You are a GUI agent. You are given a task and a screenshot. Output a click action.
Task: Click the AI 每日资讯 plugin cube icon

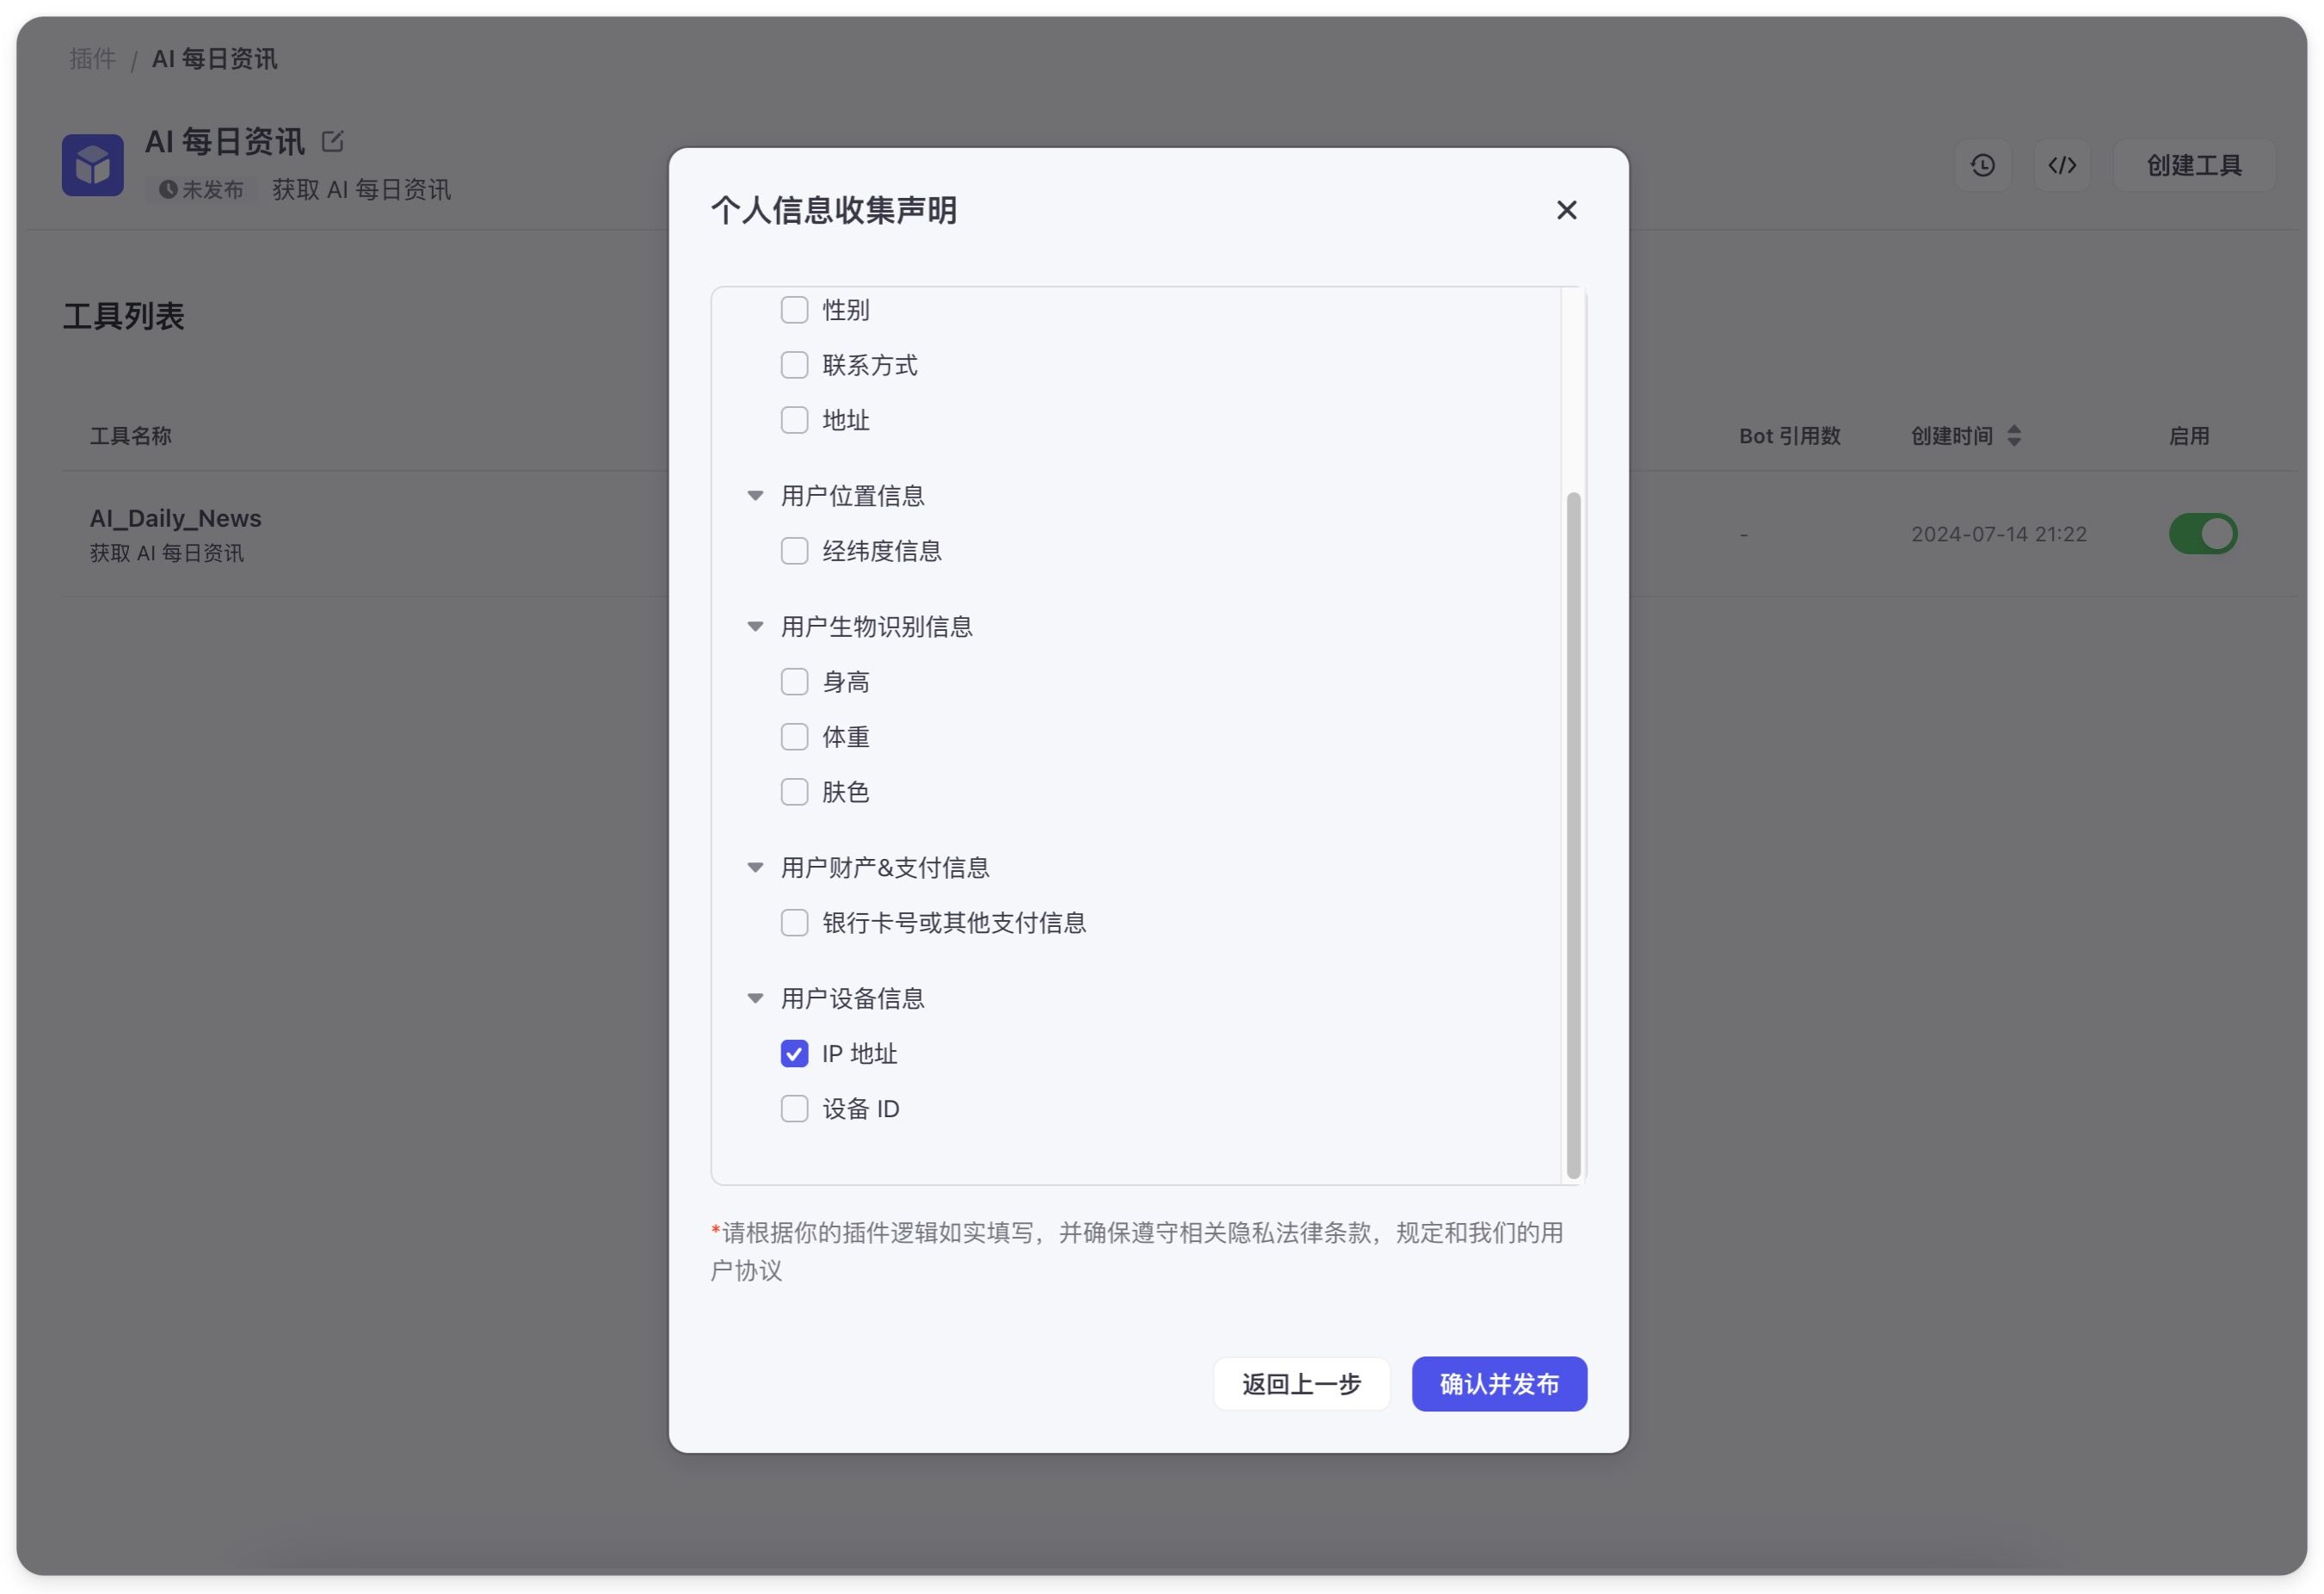tap(93, 165)
